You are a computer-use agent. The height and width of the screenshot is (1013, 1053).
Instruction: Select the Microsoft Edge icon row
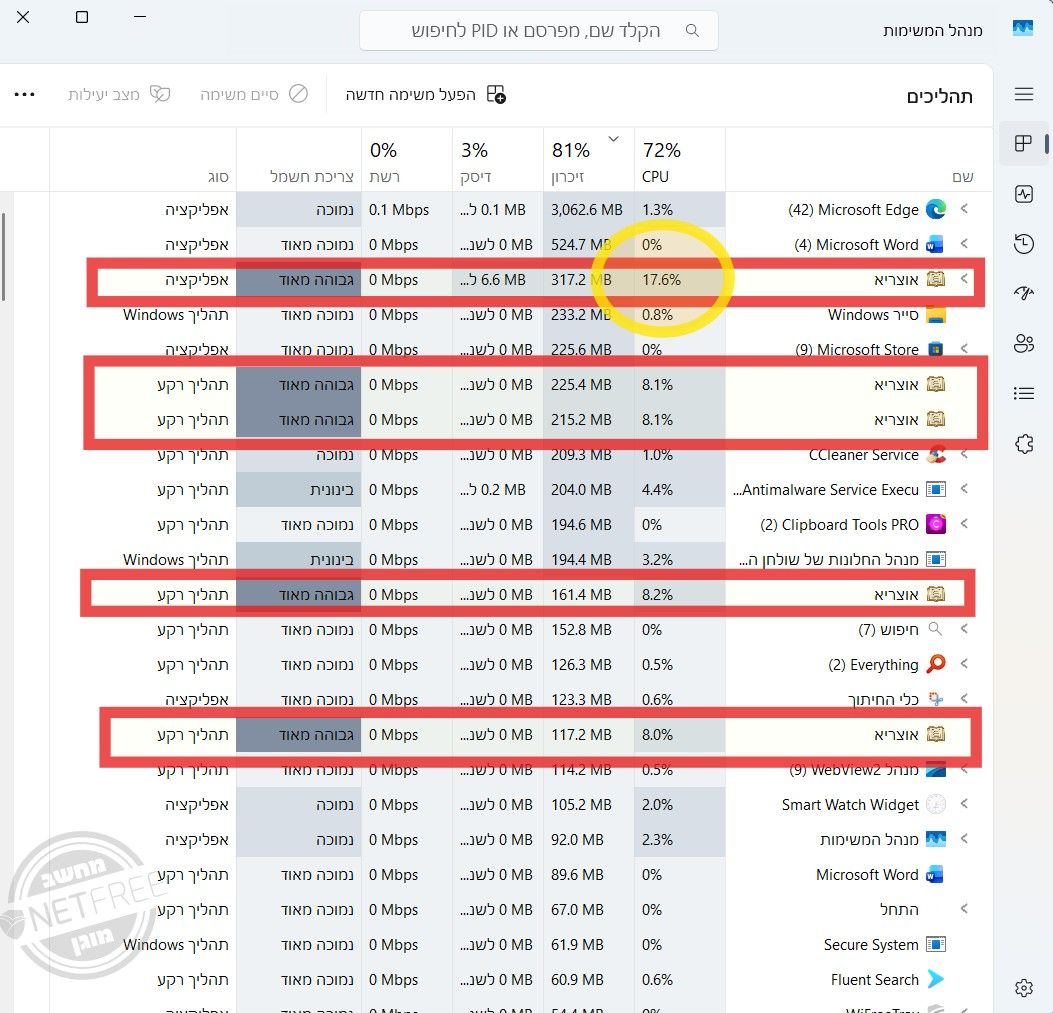[935, 209]
